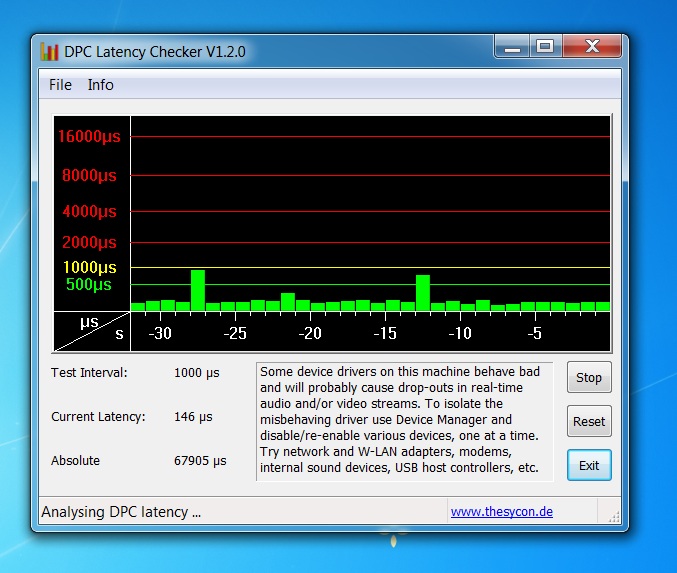Click the -30 time axis label
677x573 pixels.
coord(160,333)
